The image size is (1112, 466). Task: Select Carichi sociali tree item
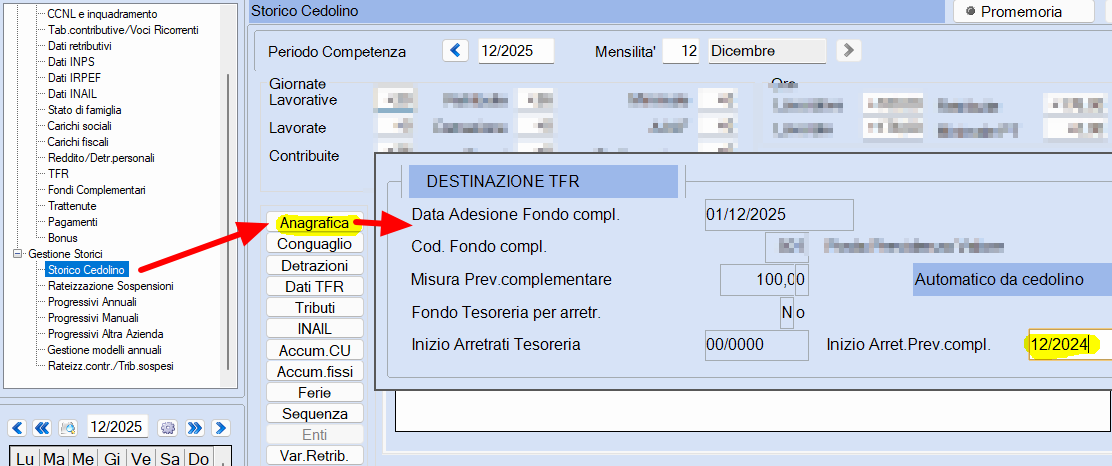79,126
